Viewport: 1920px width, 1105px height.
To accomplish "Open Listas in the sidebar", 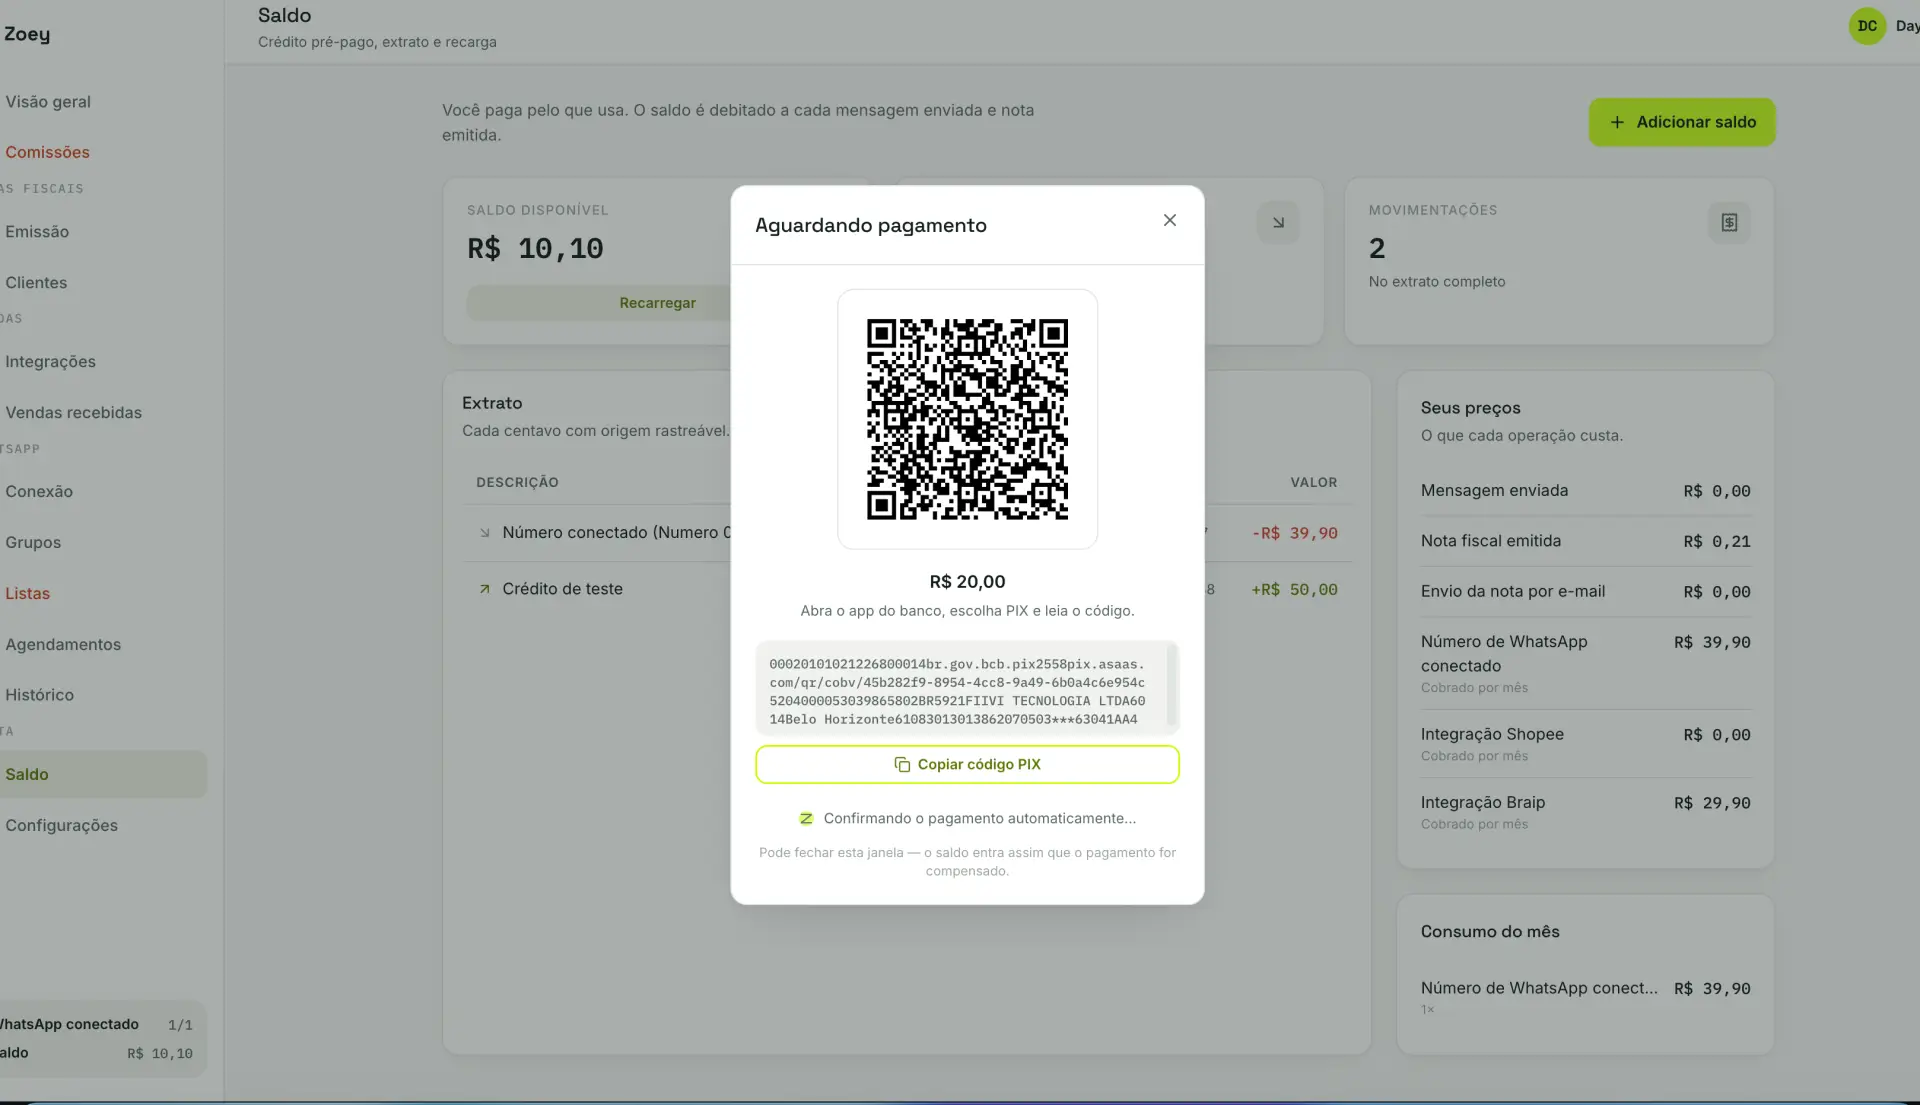I will click(x=27, y=593).
